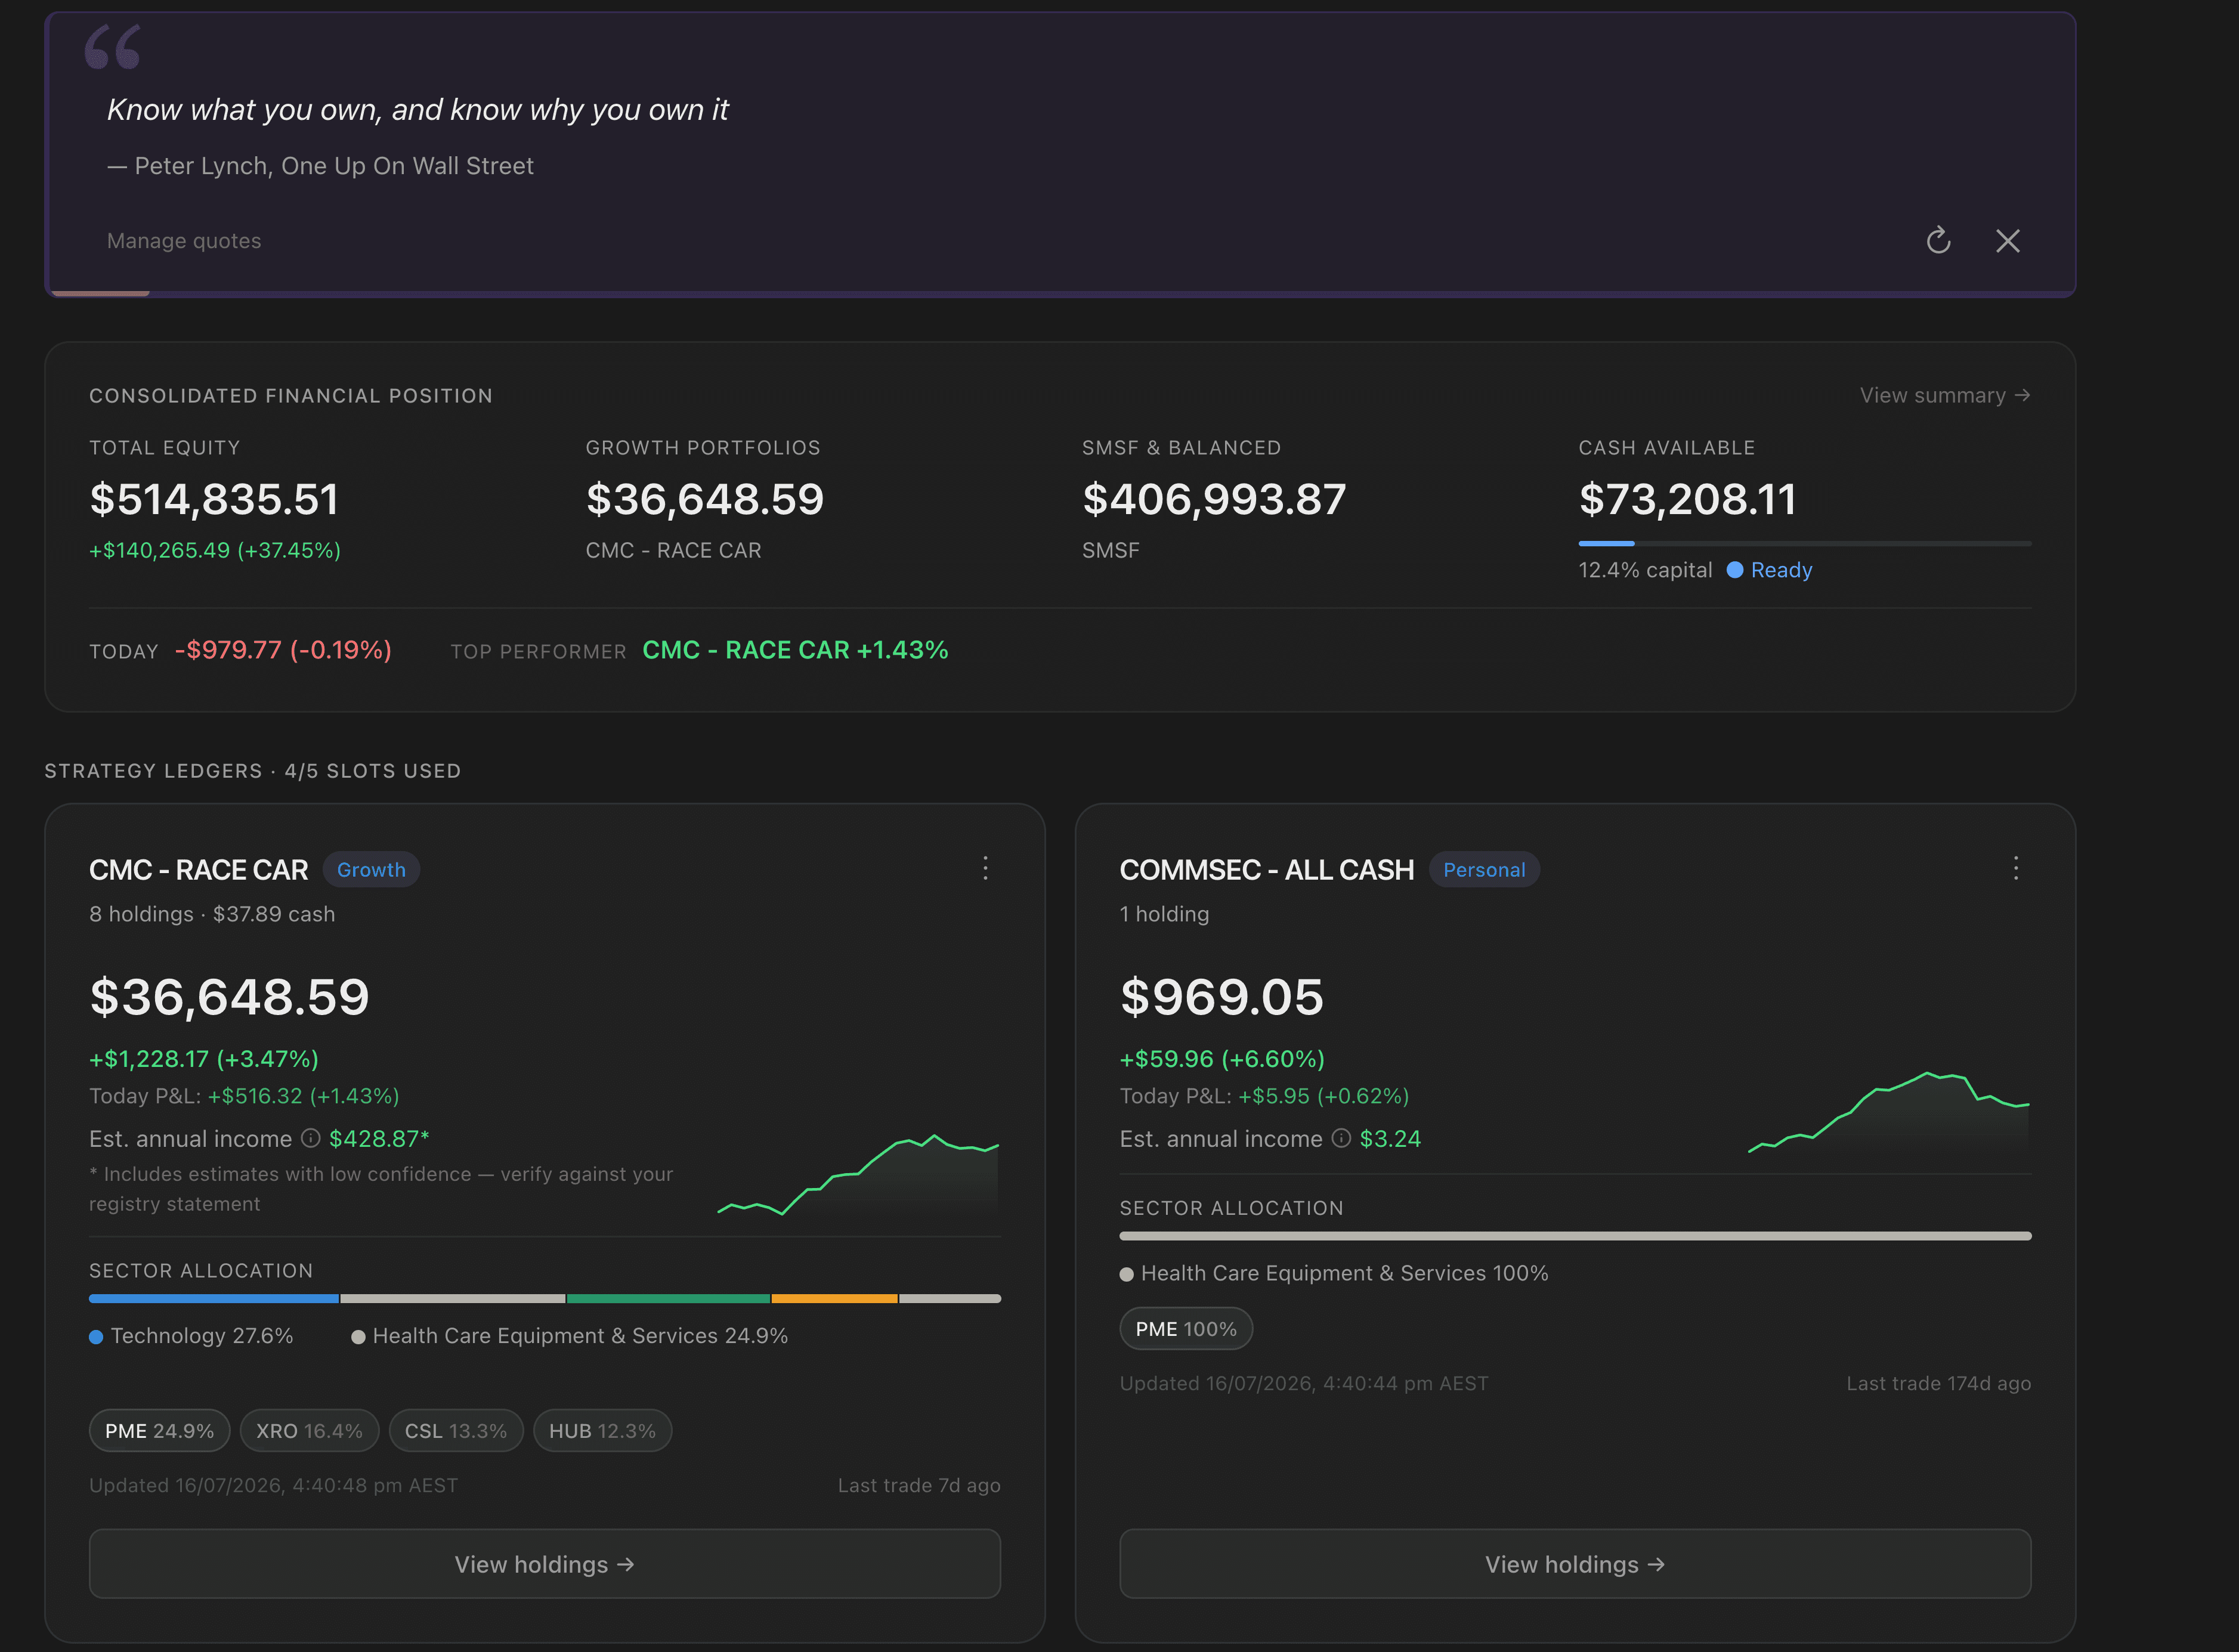Click View holdings for COMMSEC - ALL CASH
The image size is (2239, 1652).
pyautogui.click(x=1575, y=1563)
